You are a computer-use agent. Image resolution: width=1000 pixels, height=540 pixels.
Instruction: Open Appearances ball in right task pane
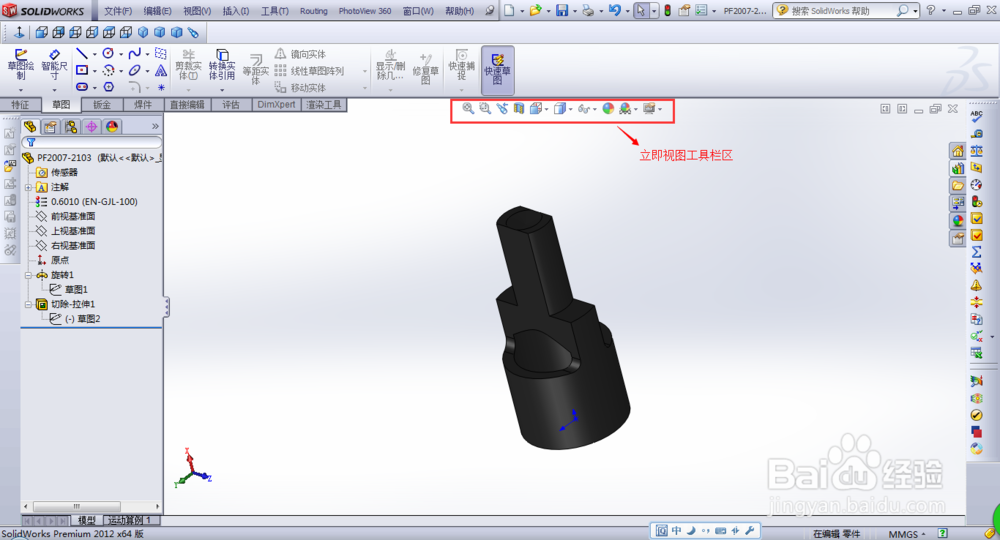coord(957,221)
